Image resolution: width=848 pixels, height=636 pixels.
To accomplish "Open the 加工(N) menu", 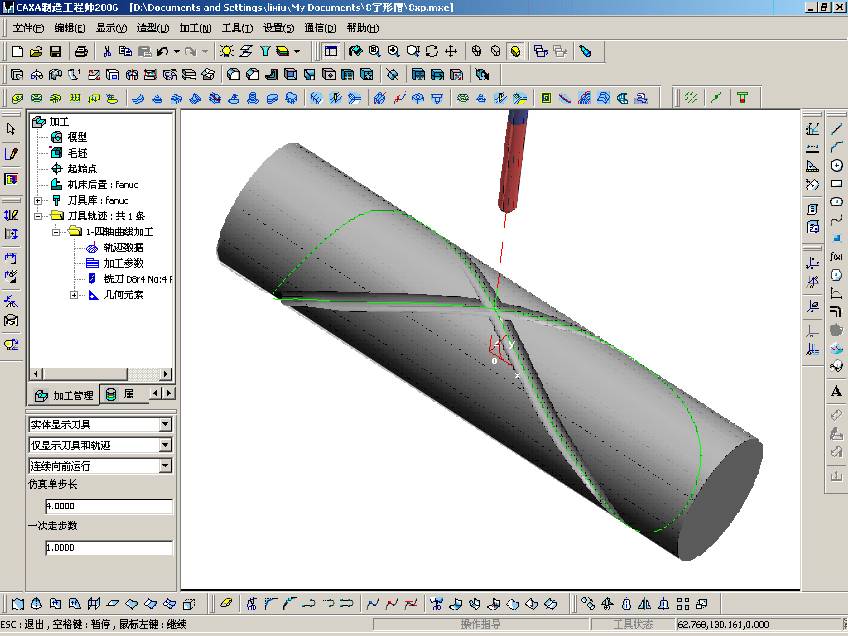I will 195,28.
